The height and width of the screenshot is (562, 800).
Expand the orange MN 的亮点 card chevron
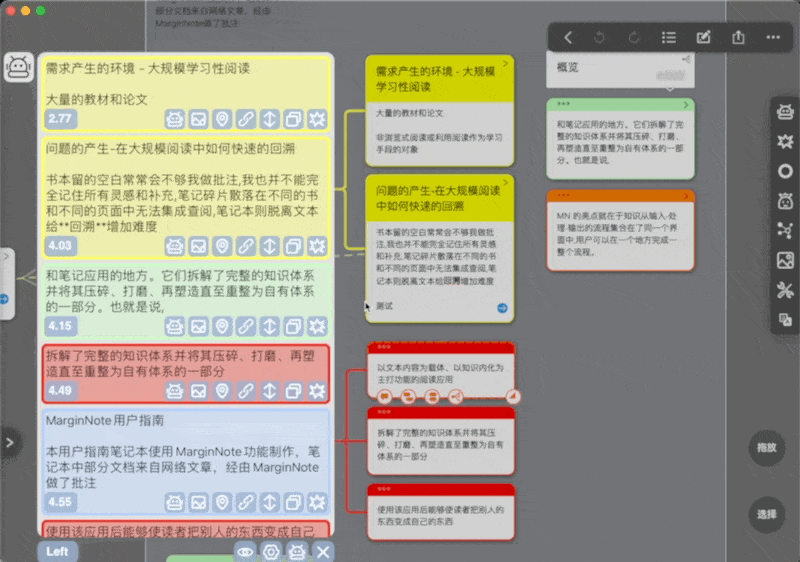(x=686, y=196)
